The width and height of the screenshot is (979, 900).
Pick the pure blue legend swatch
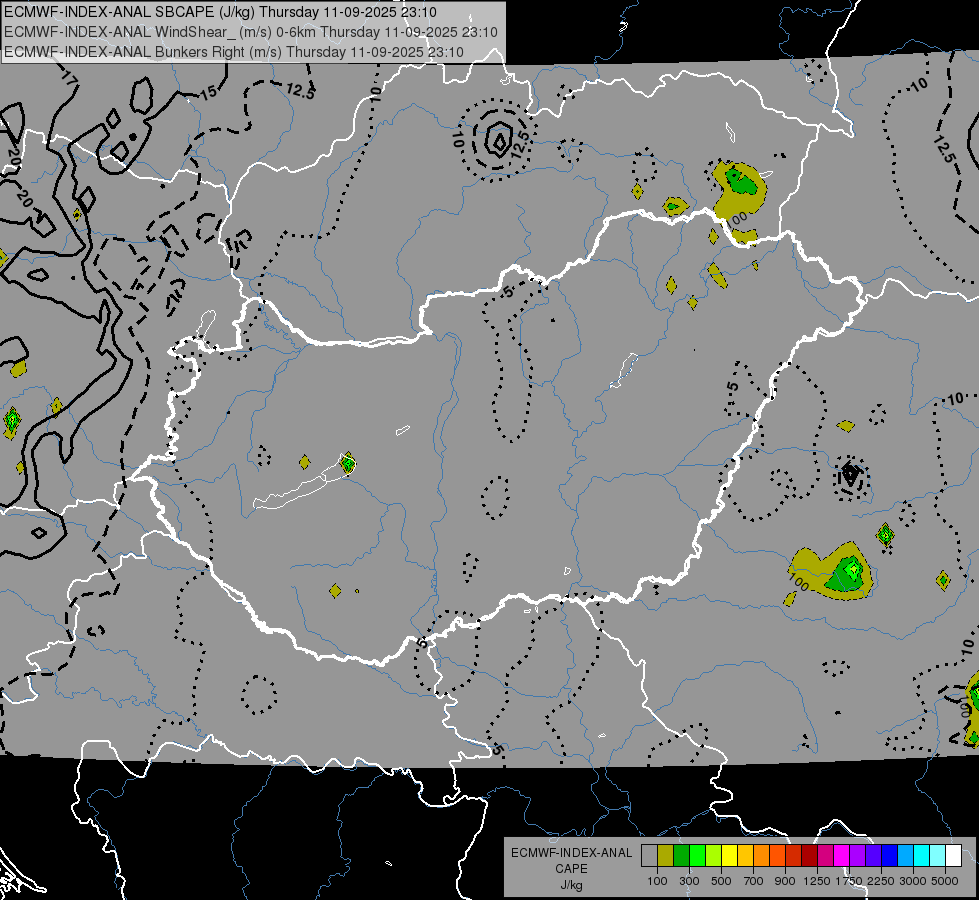point(890,855)
